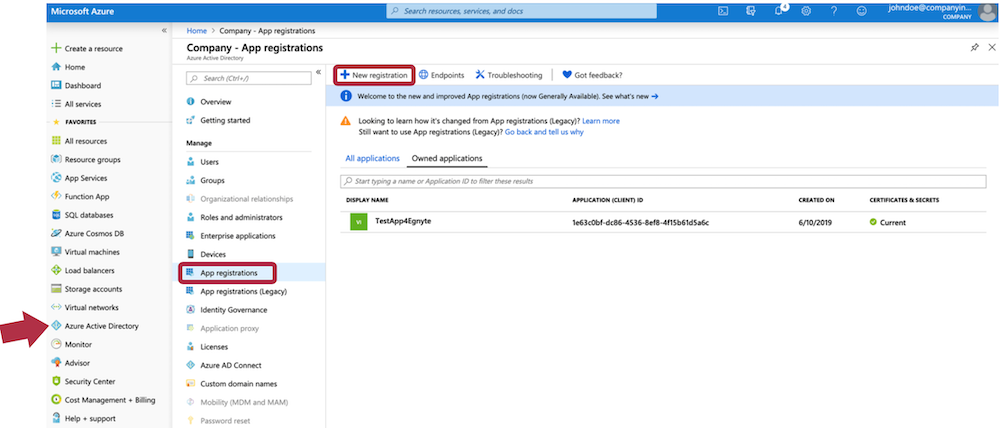Screen dimensions: 1000x428
Task: Collapse the left portal sidebar
Action: pos(164,30)
